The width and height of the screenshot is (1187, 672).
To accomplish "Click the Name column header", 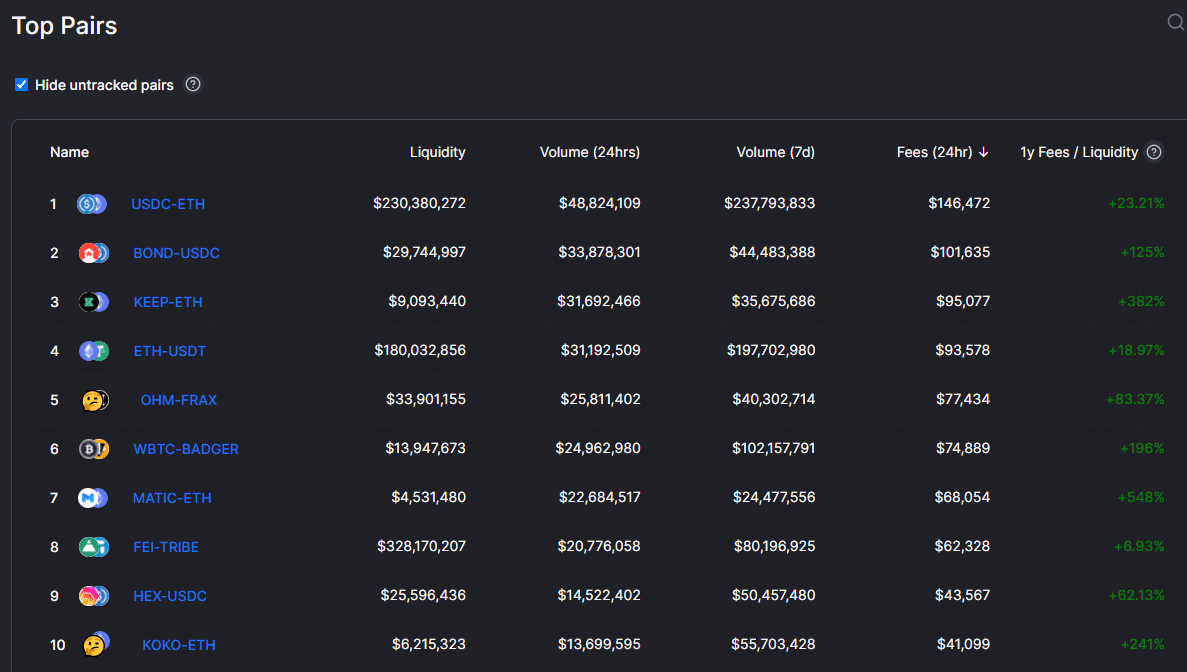I will [x=70, y=152].
